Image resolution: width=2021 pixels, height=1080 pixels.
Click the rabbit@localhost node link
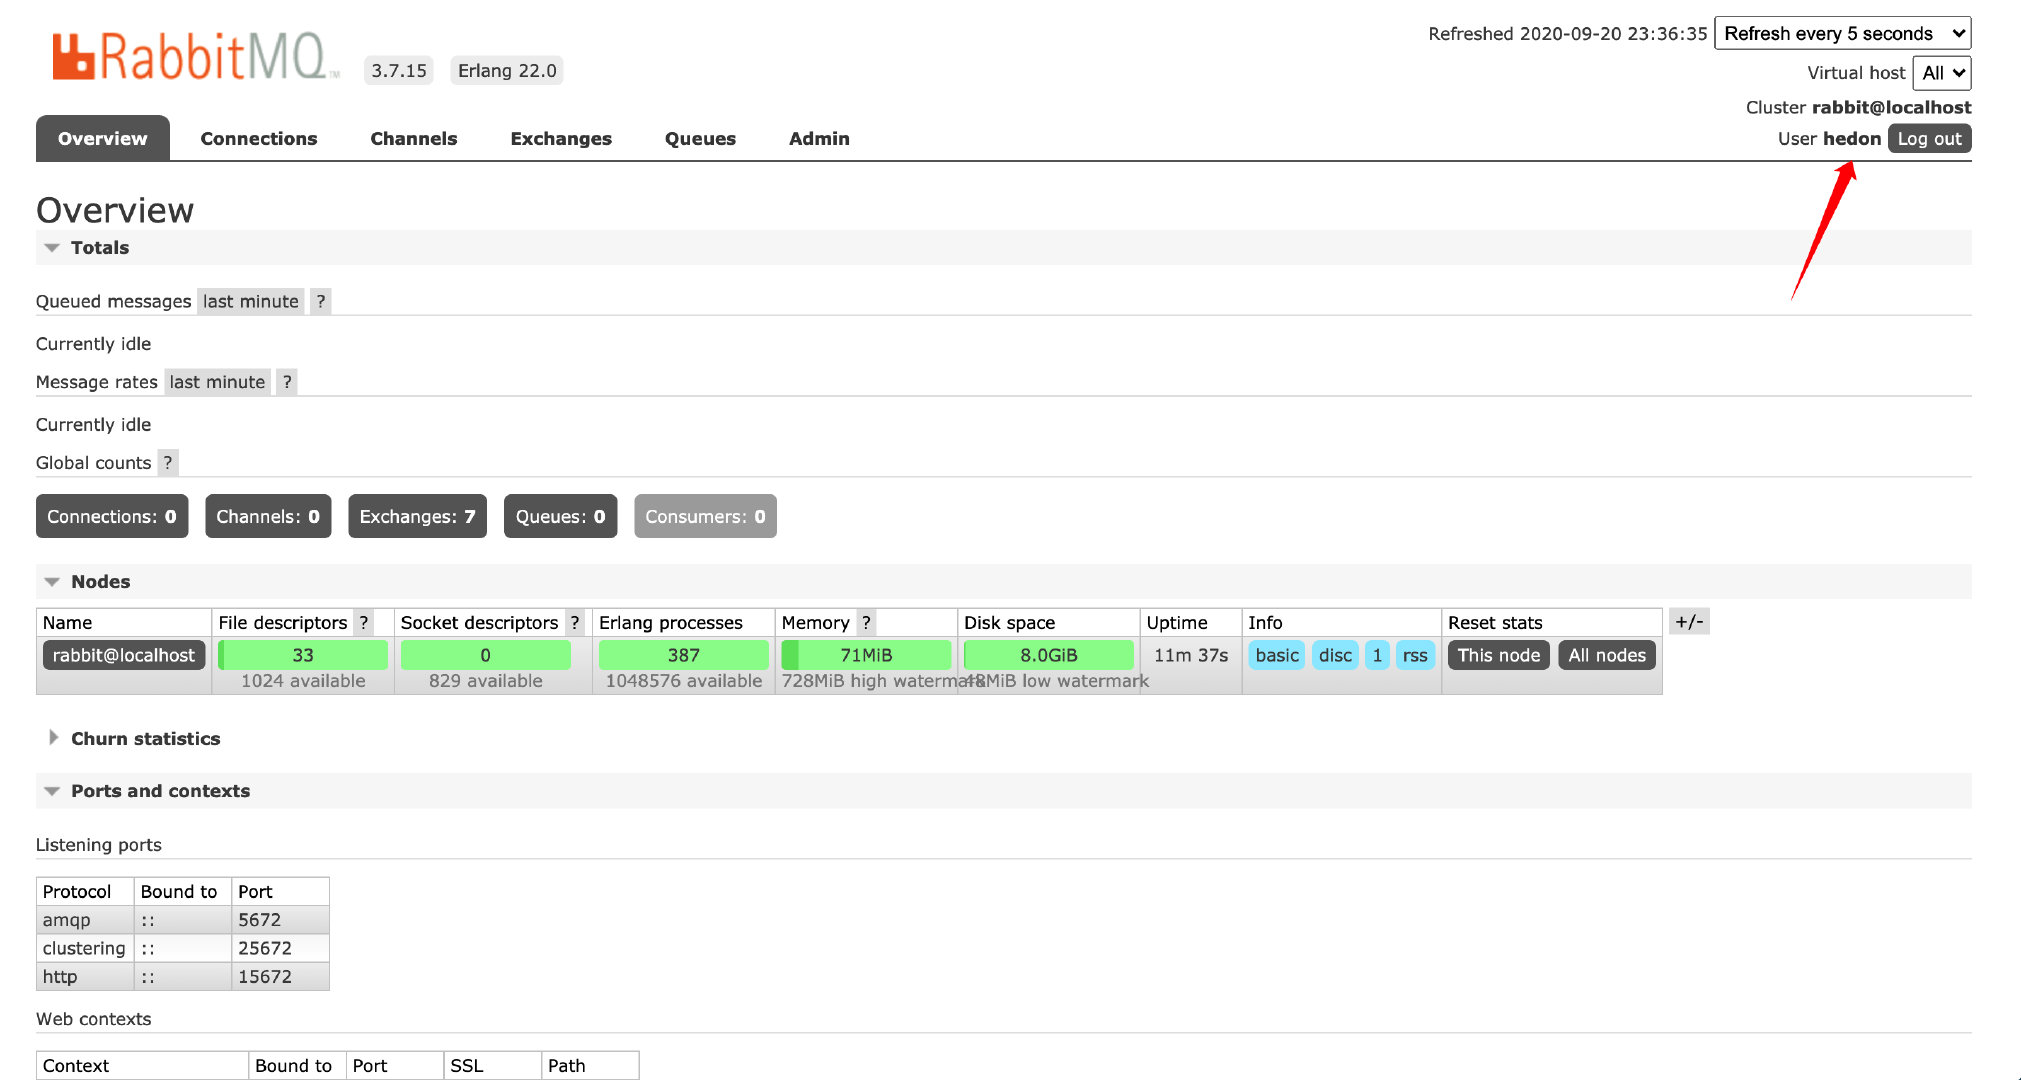124,656
